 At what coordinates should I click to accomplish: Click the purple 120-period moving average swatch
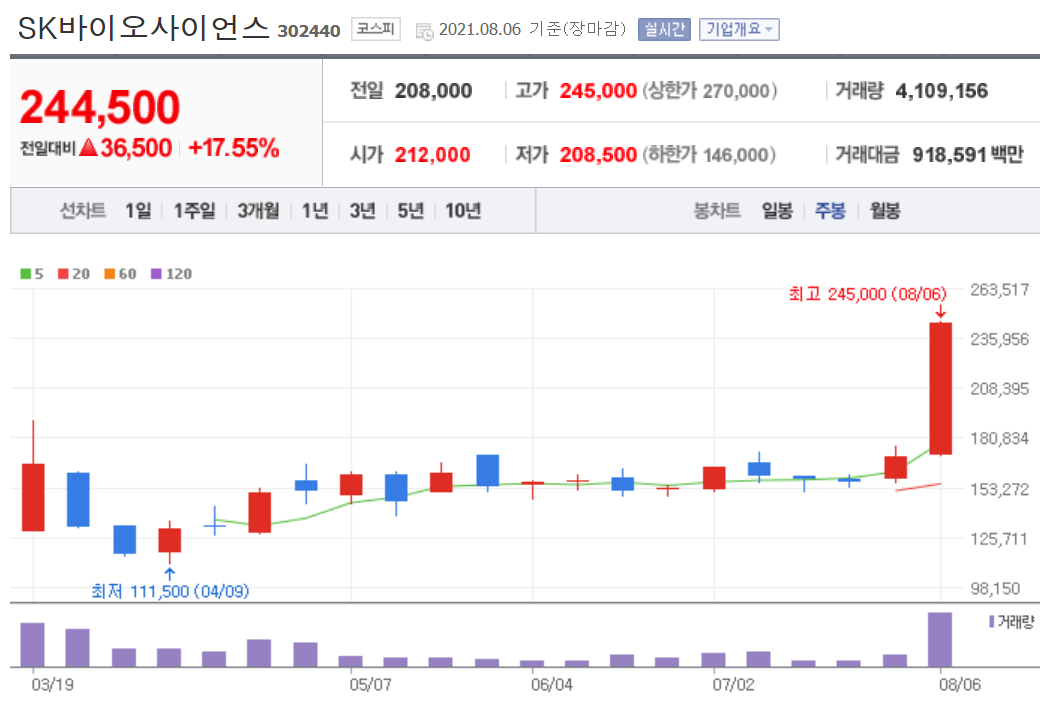157,274
